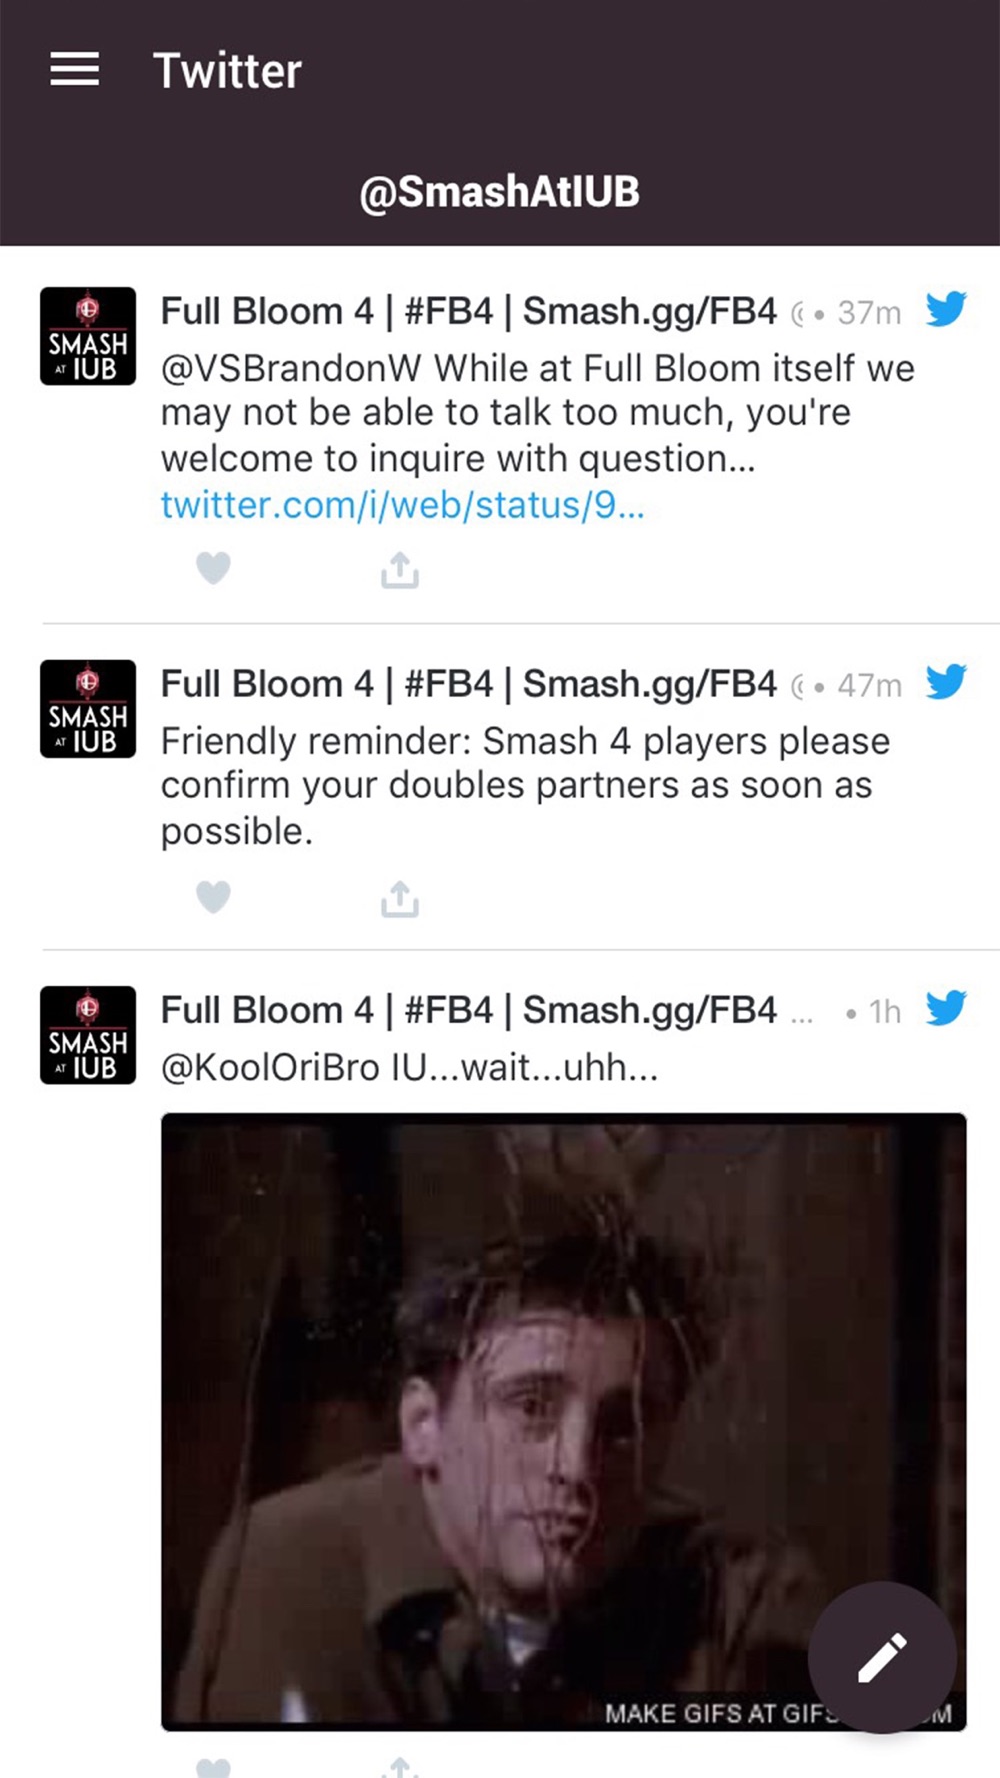The width and height of the screenshot is (1000, 1778).
Task: Tap the author name on 1h tweet
Action: point(468,1010)
